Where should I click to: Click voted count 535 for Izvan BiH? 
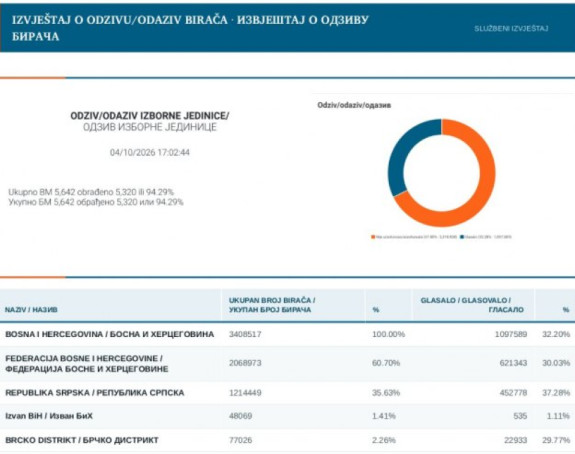pyautogui.click(x=520, y=416)
